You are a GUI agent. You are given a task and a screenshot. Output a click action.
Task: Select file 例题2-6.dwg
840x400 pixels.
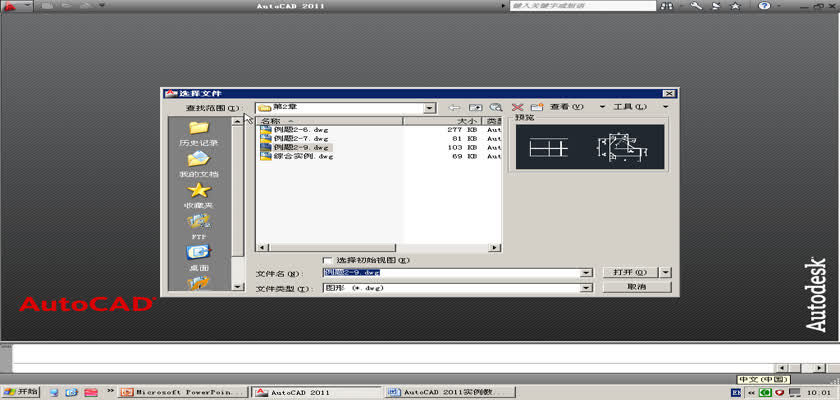(x=301, y=130)
